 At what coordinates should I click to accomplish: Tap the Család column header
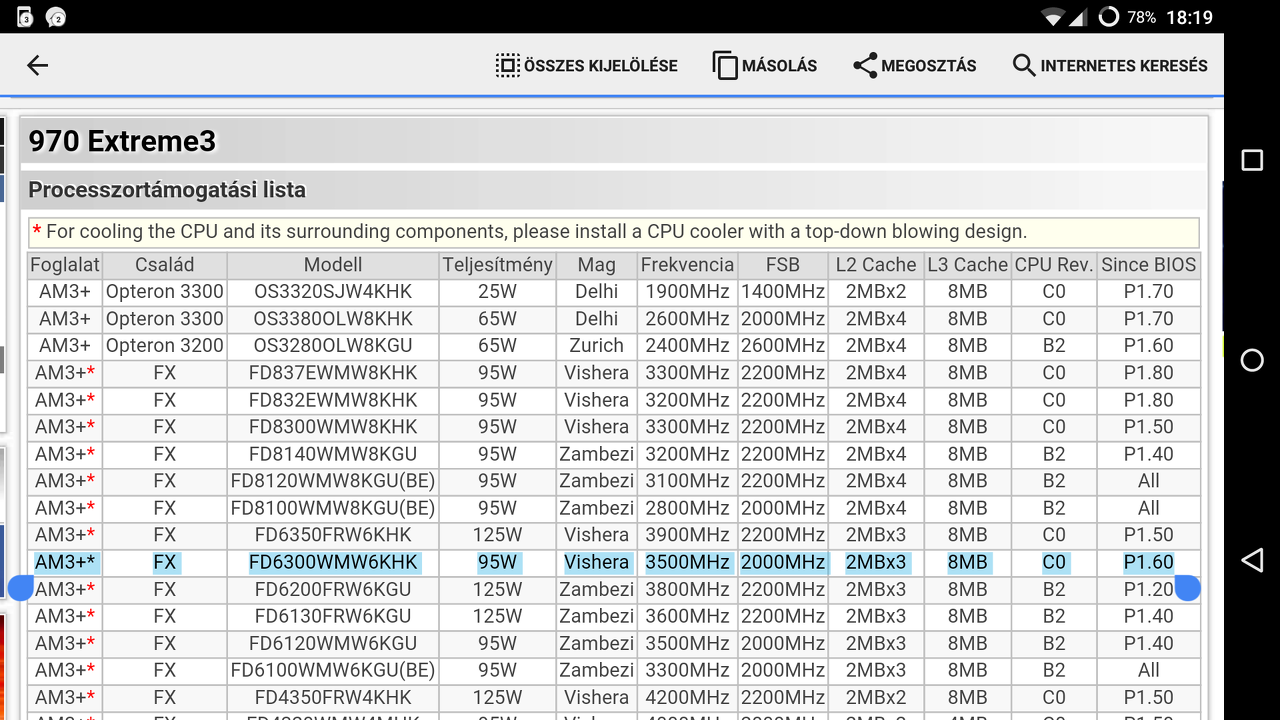[165, 265]
